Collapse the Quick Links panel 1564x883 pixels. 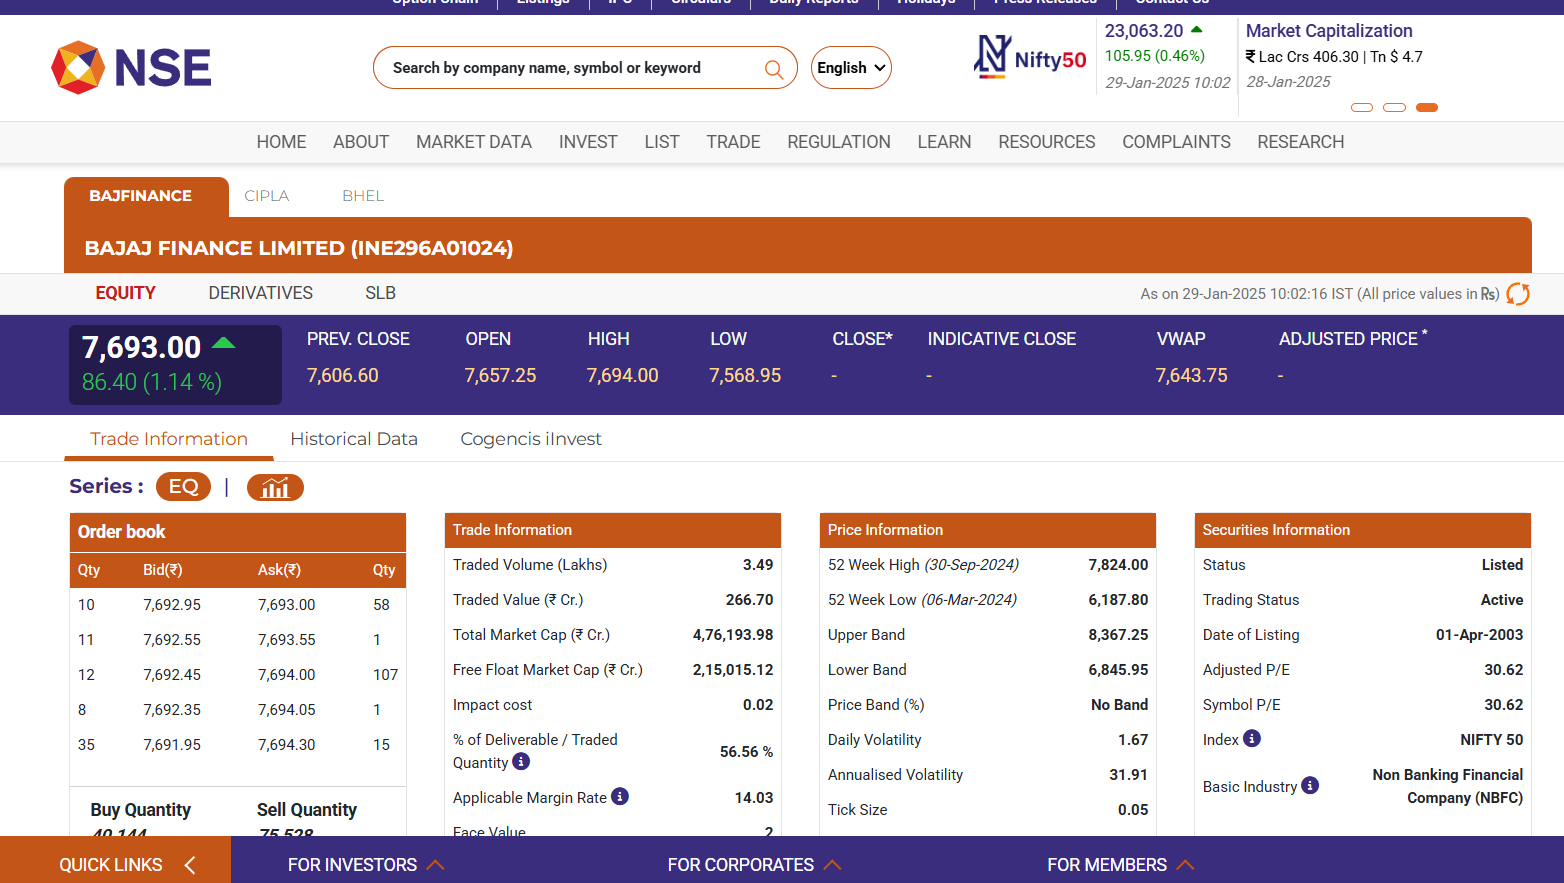(x=190, y=865)
